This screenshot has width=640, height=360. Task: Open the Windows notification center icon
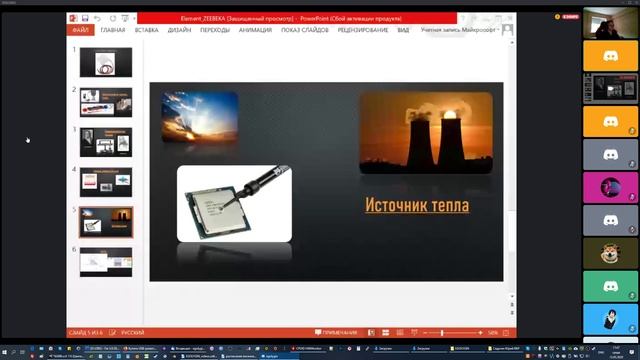pos(631,352)
